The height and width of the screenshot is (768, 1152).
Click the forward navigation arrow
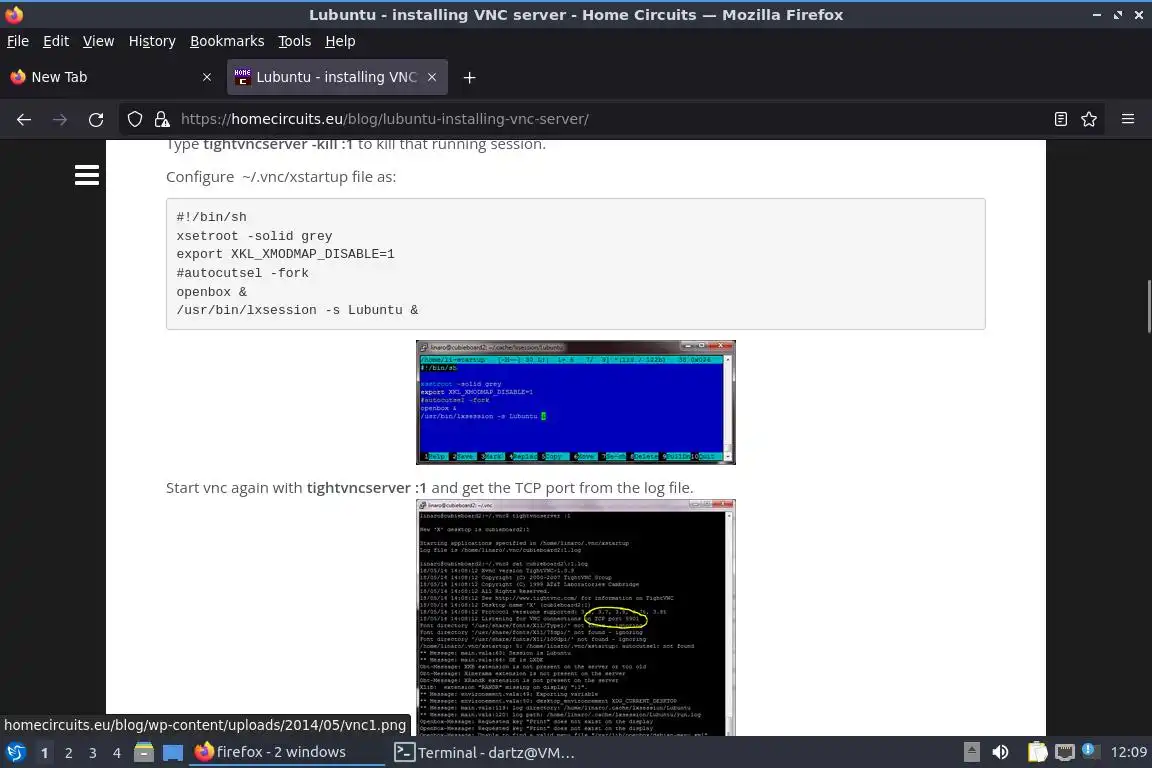(60, 119)
